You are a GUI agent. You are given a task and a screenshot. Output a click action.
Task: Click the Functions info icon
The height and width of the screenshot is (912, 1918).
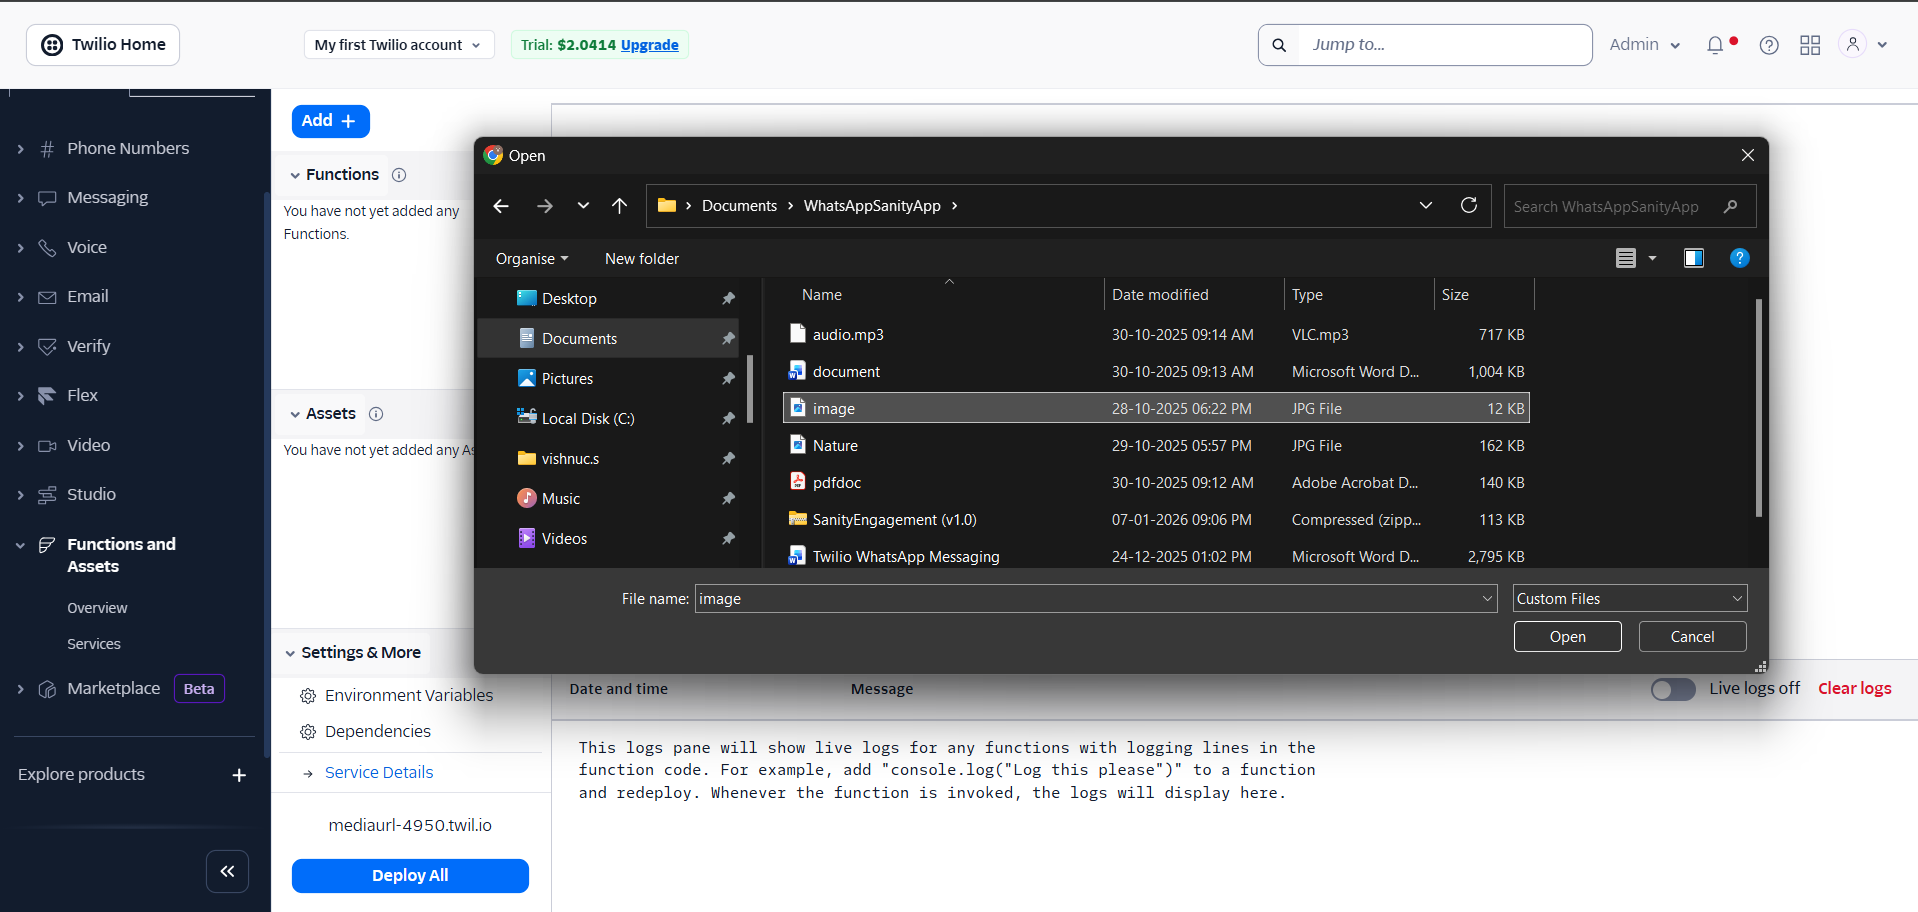[x=399, y=175]
